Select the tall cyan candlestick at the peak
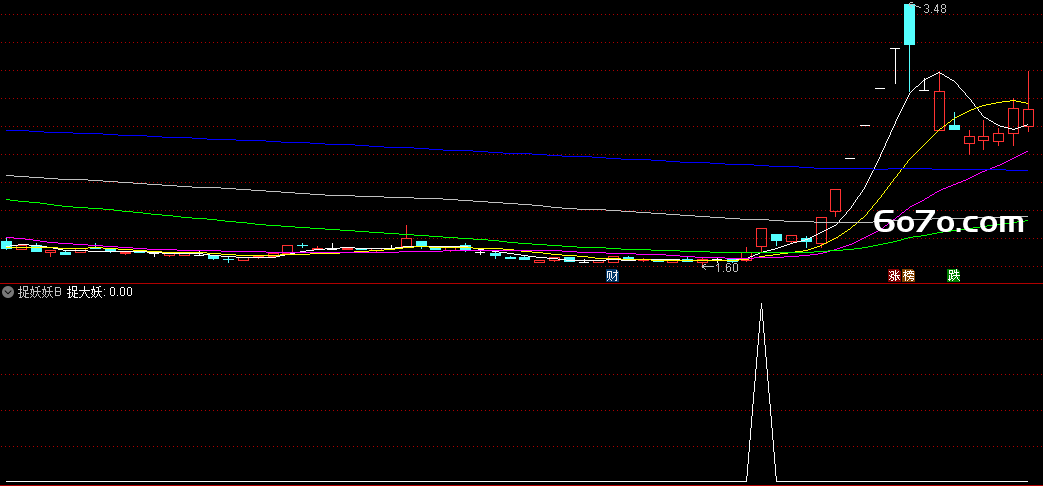The height and width of the screenshot is (486, 1043). pos(909,24)
